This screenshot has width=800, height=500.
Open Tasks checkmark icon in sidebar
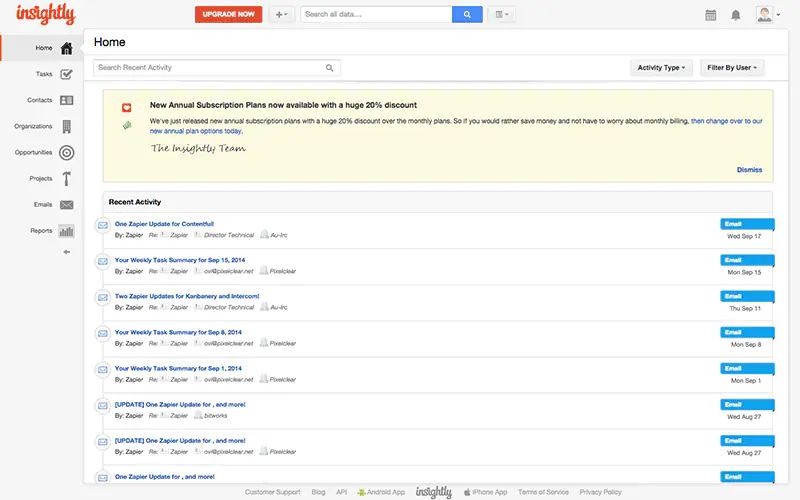[66, 74]
